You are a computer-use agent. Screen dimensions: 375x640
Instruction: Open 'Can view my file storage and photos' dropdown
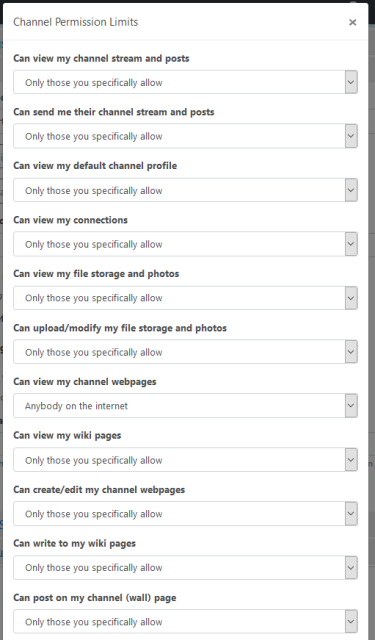click(x=185, y=298)
